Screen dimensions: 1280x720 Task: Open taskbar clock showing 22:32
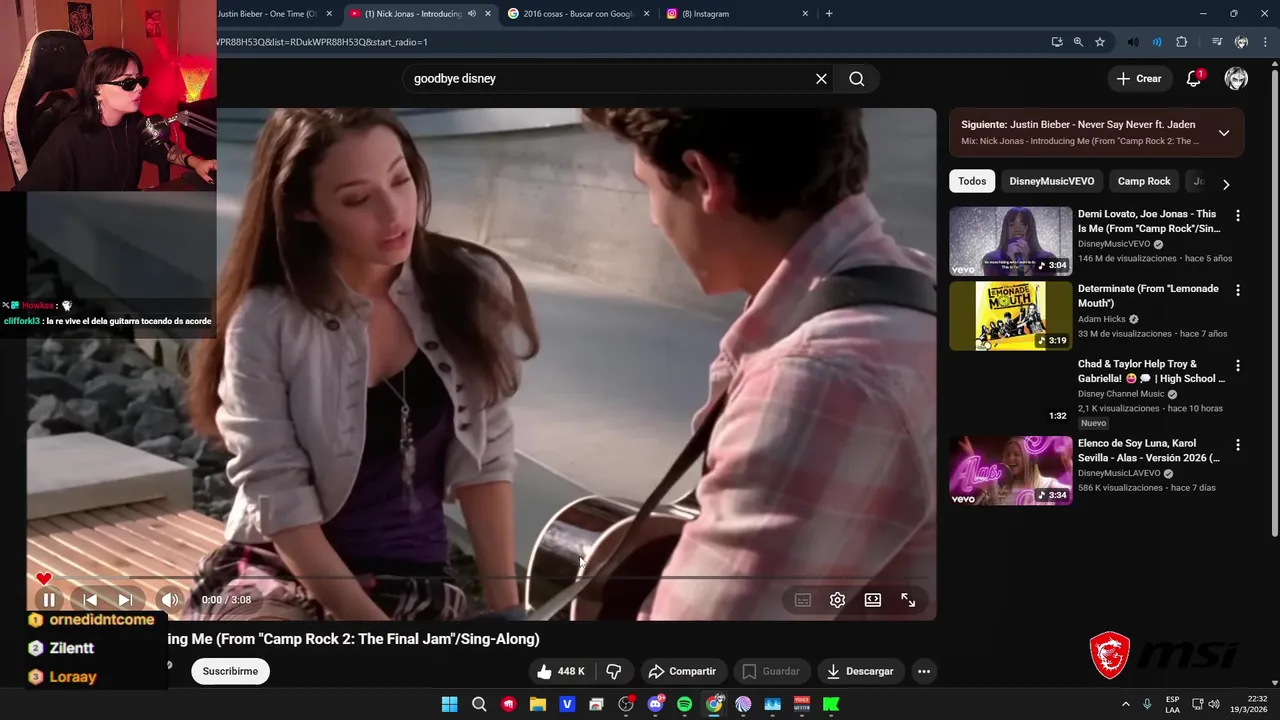point(1248,704)
